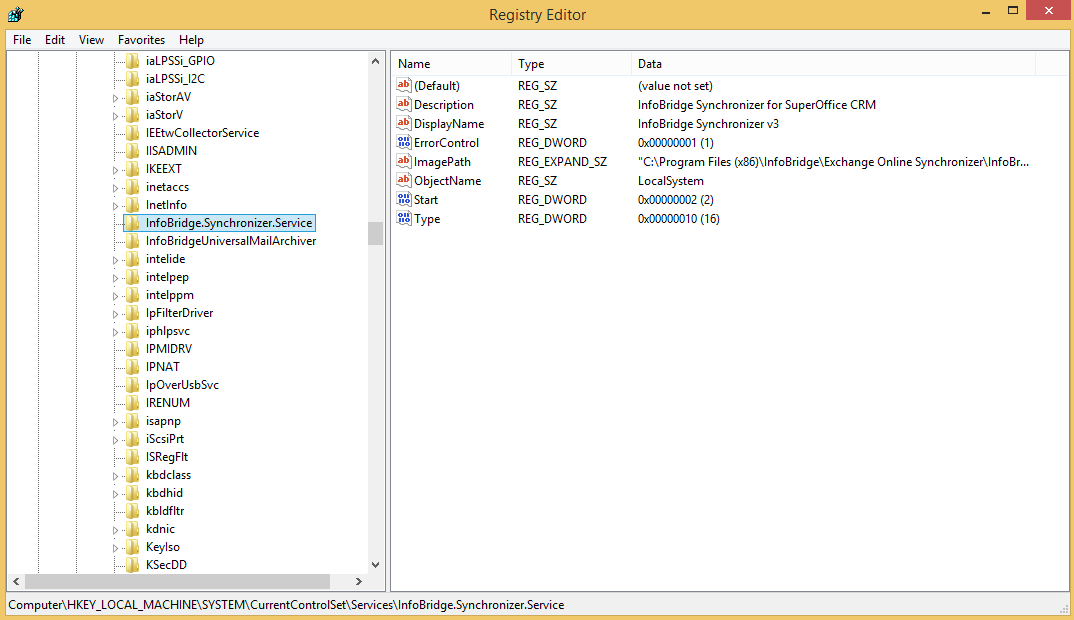Click folder icon of IPNAT key
The height and width of the screenshot is (620, 1074).
click(133, 367)
